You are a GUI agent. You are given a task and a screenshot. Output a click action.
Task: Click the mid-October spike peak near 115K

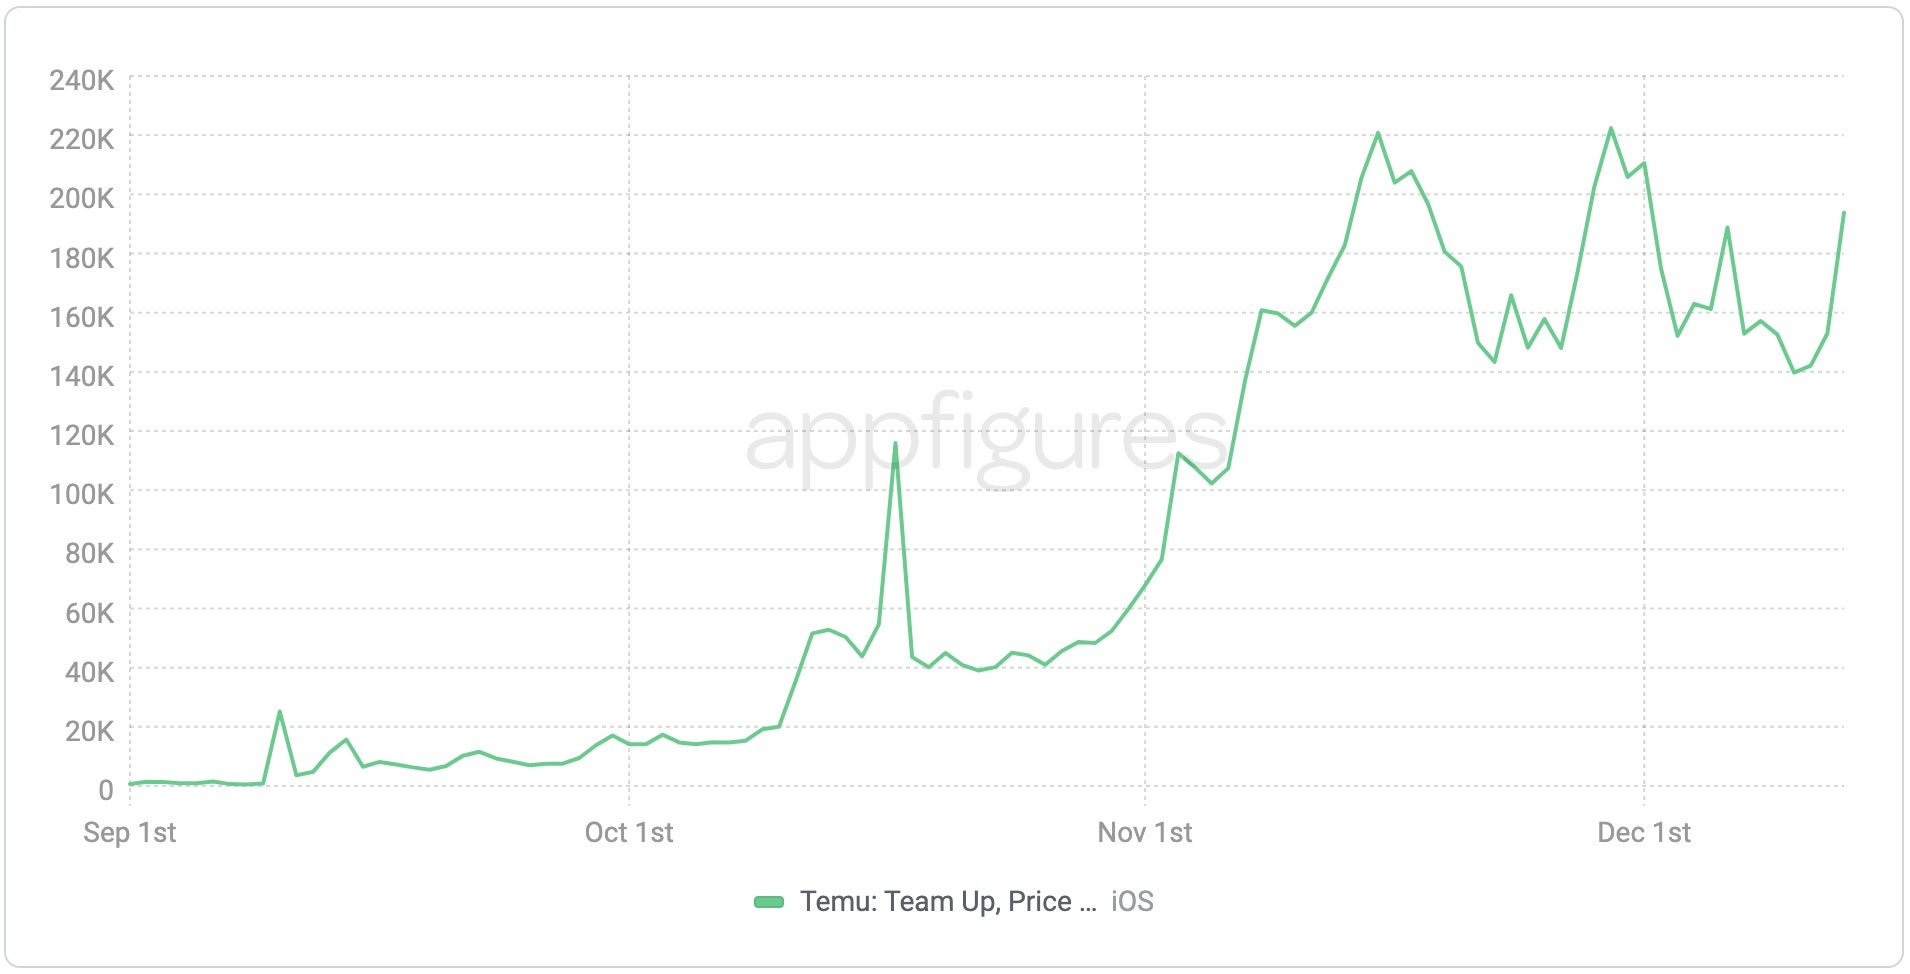pyautogui.click(x=895, y=443)
